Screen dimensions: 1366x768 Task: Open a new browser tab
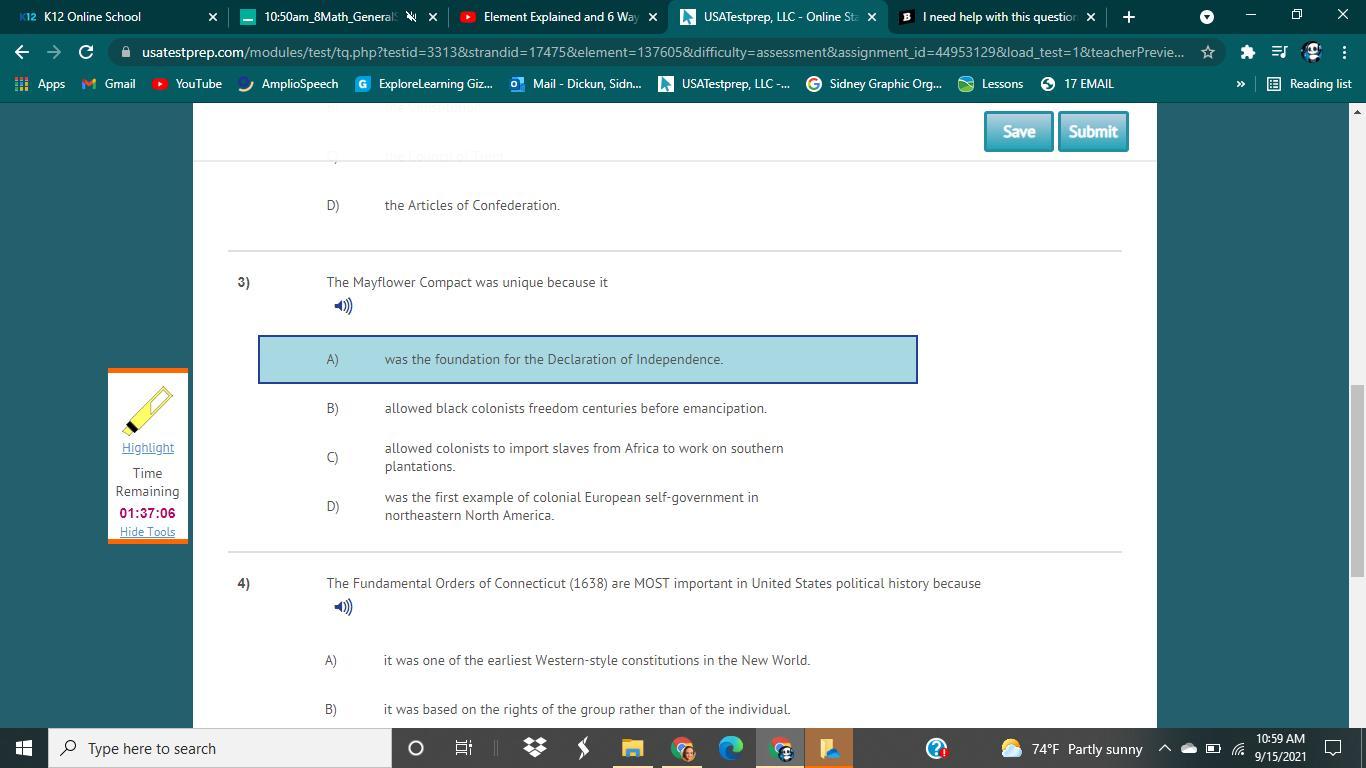(1128, 17)
